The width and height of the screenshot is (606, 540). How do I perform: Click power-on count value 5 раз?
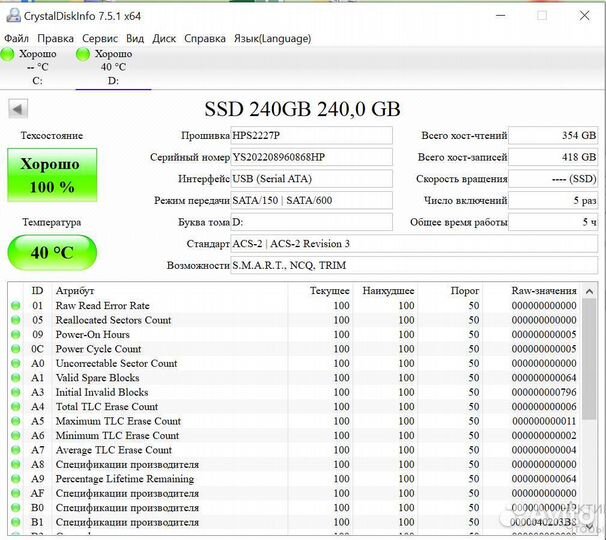[x=553, y=200]
